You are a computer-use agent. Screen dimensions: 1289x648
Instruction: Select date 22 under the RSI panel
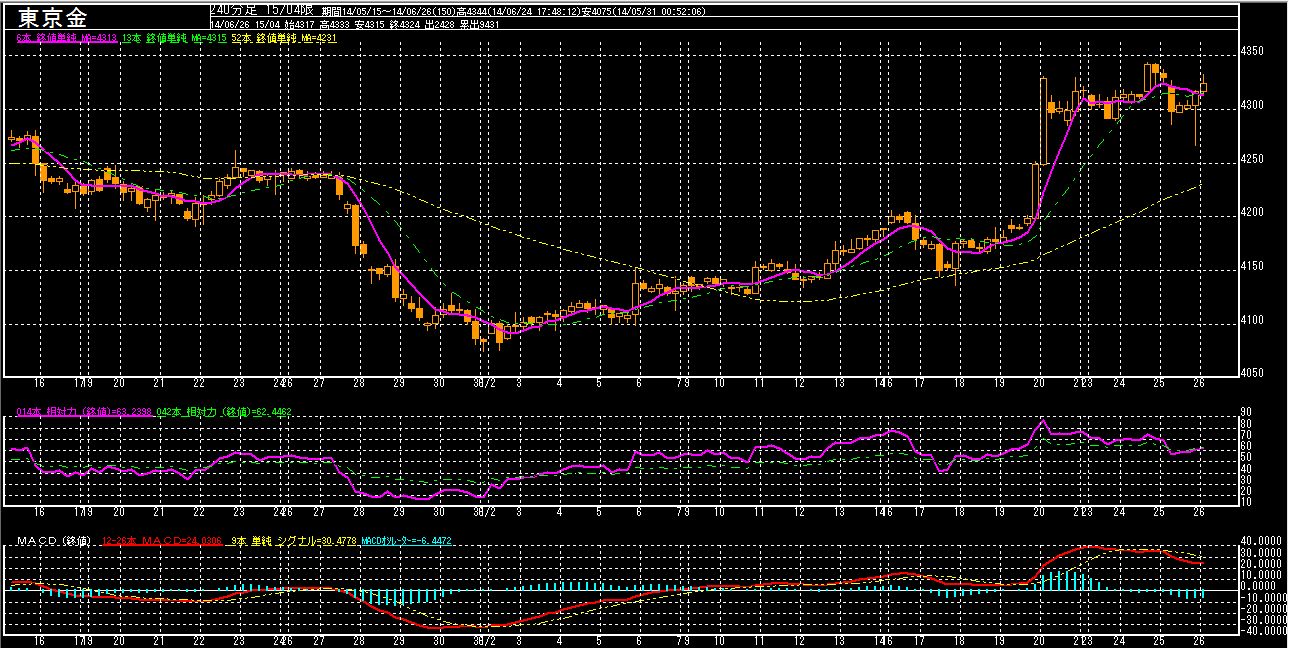point(199,511)
